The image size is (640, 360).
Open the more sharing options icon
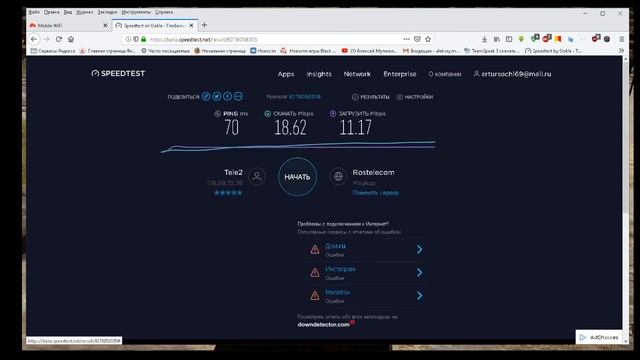click(x=238, y=96)
